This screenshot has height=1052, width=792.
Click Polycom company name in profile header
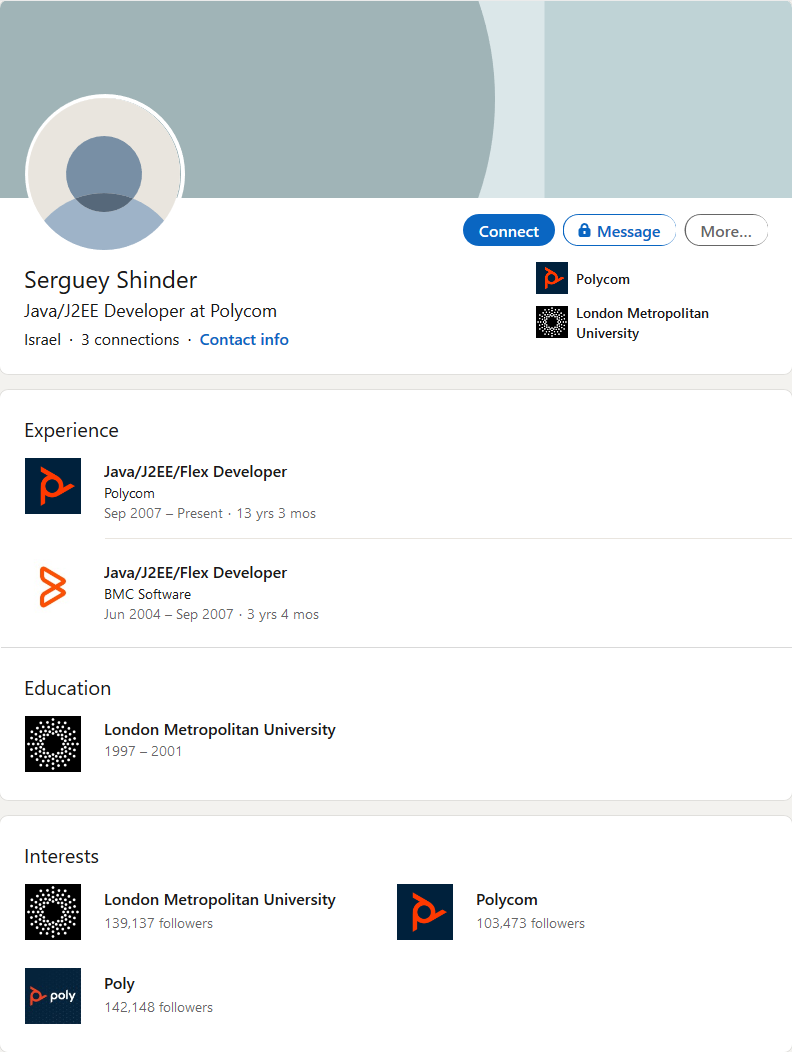(x=603, y=280)
